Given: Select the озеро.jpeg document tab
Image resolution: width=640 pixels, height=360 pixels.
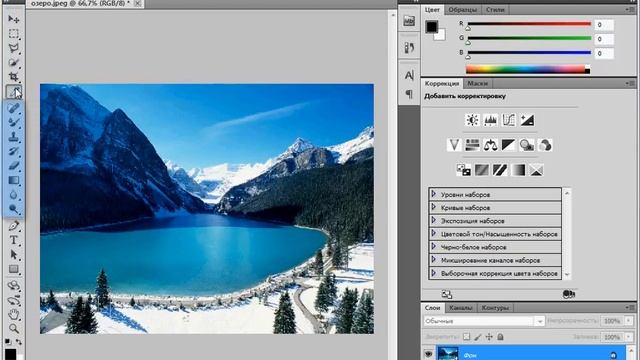Looking at the screenshot, I should point(80,4).
